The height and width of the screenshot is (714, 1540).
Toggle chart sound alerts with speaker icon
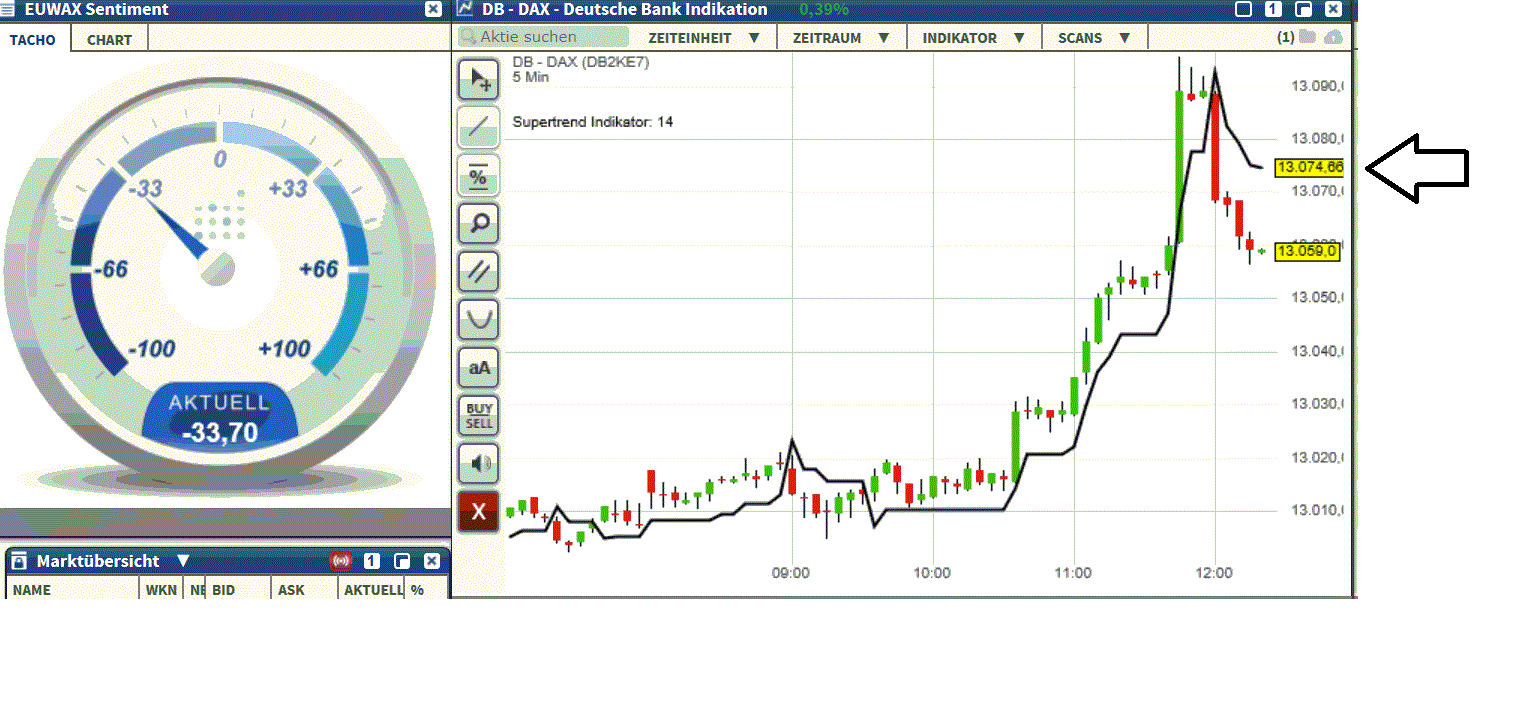pos(478,463)
